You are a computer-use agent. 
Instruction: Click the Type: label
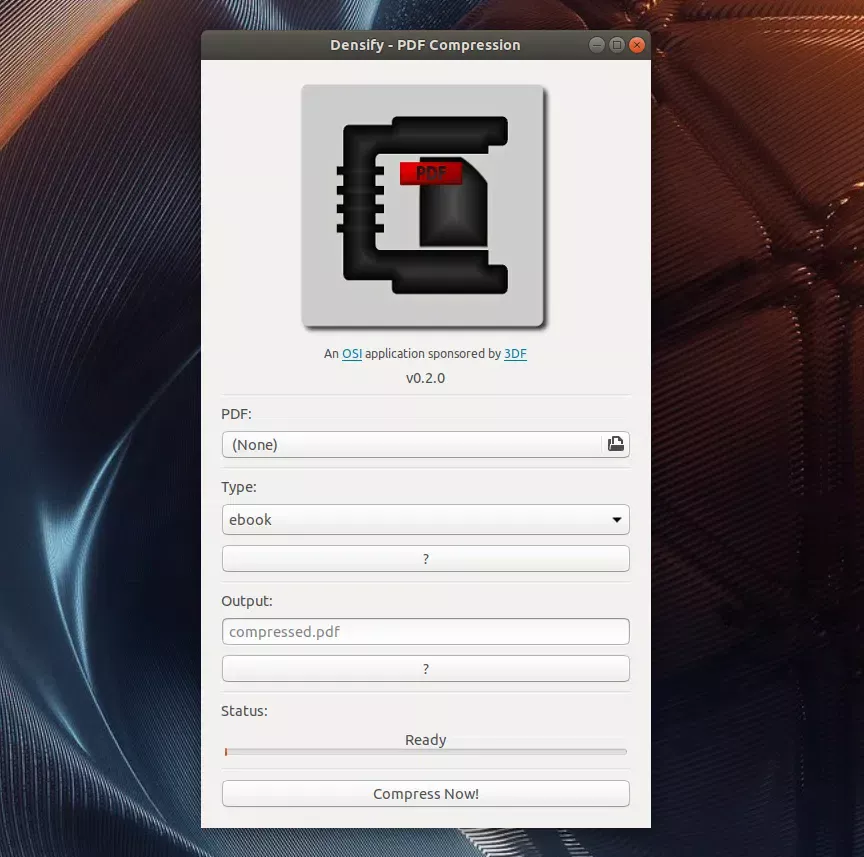coord(239,487)
